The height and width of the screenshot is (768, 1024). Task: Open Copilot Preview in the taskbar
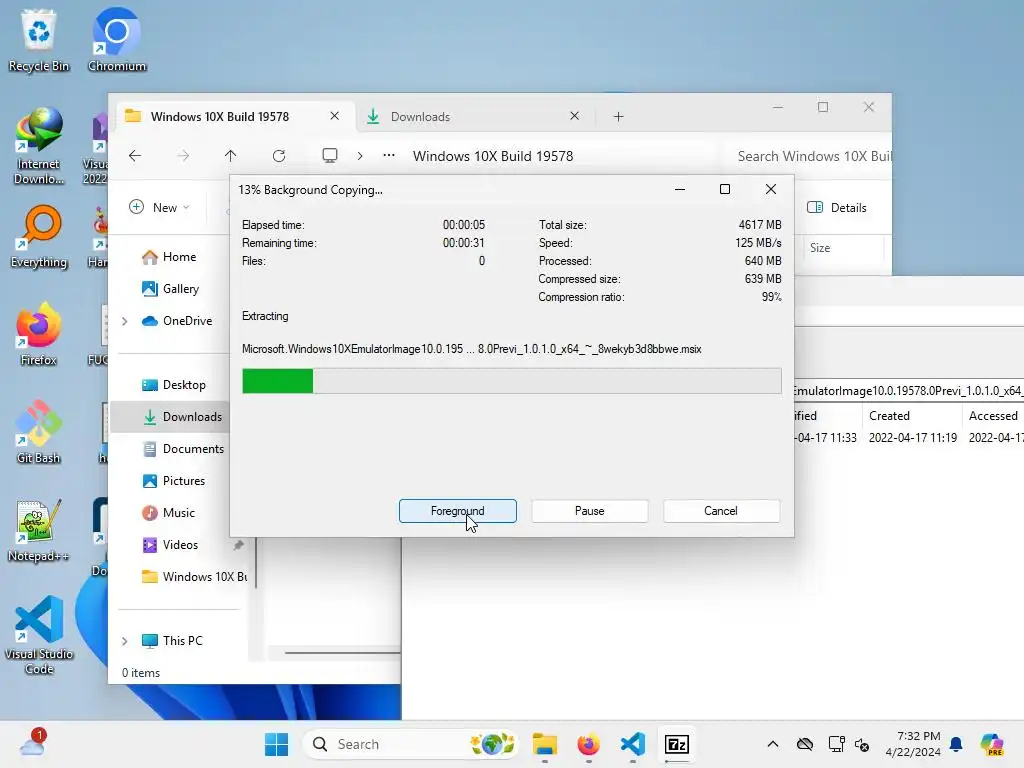(991, 744)
